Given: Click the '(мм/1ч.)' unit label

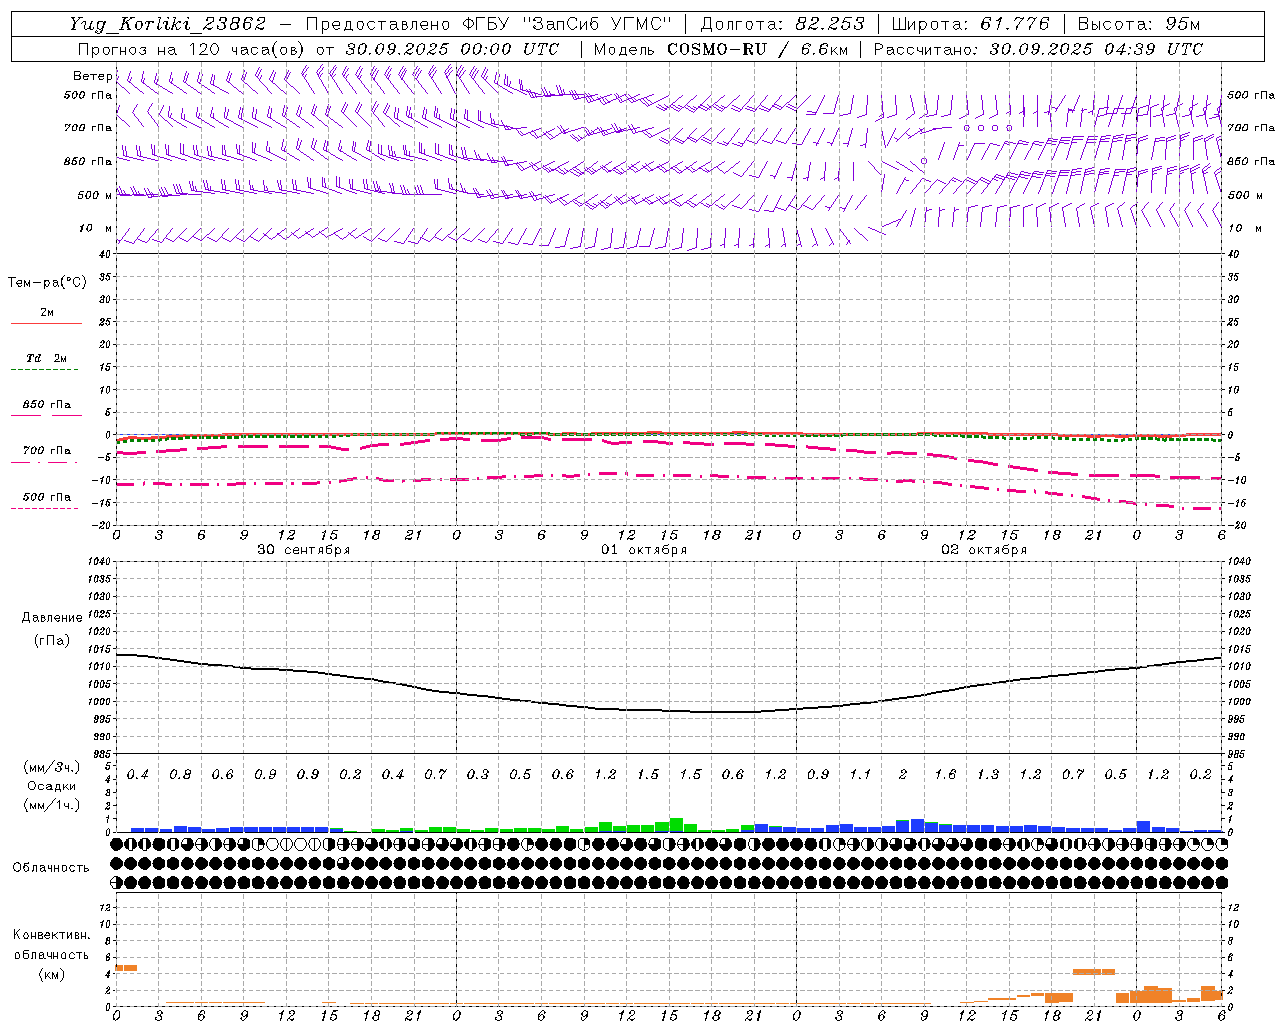Looking at the screenshot, I should tap(51, 805).
